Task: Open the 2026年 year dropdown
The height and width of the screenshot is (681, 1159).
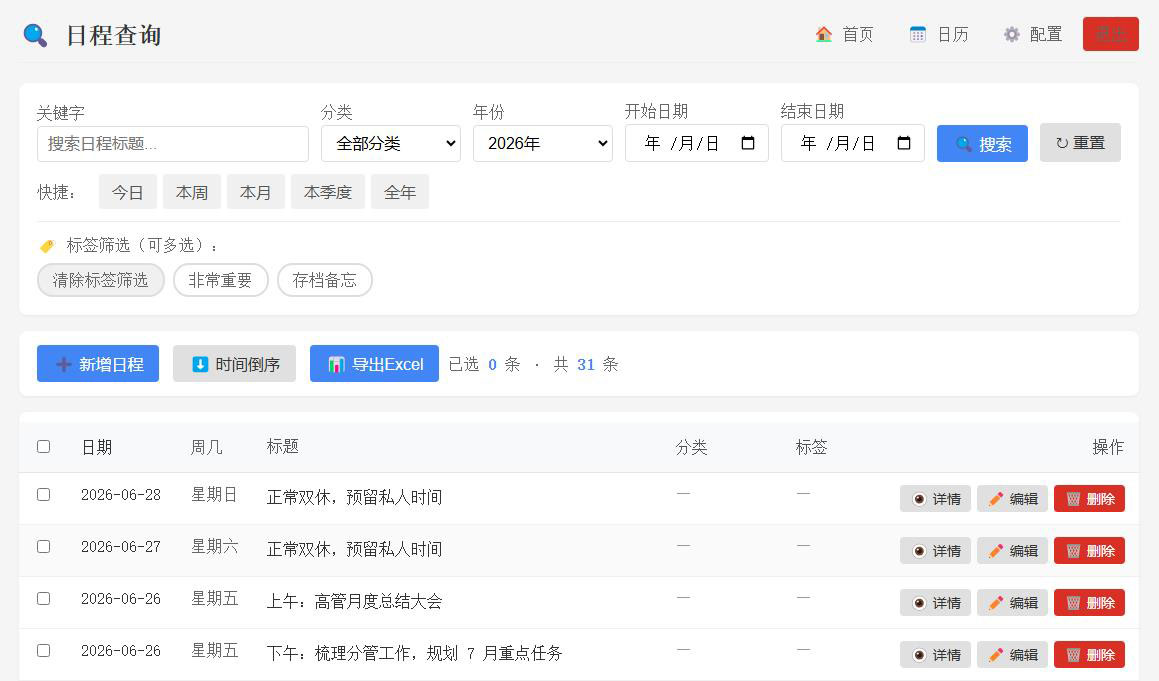Action: click(x=543, y=143)
